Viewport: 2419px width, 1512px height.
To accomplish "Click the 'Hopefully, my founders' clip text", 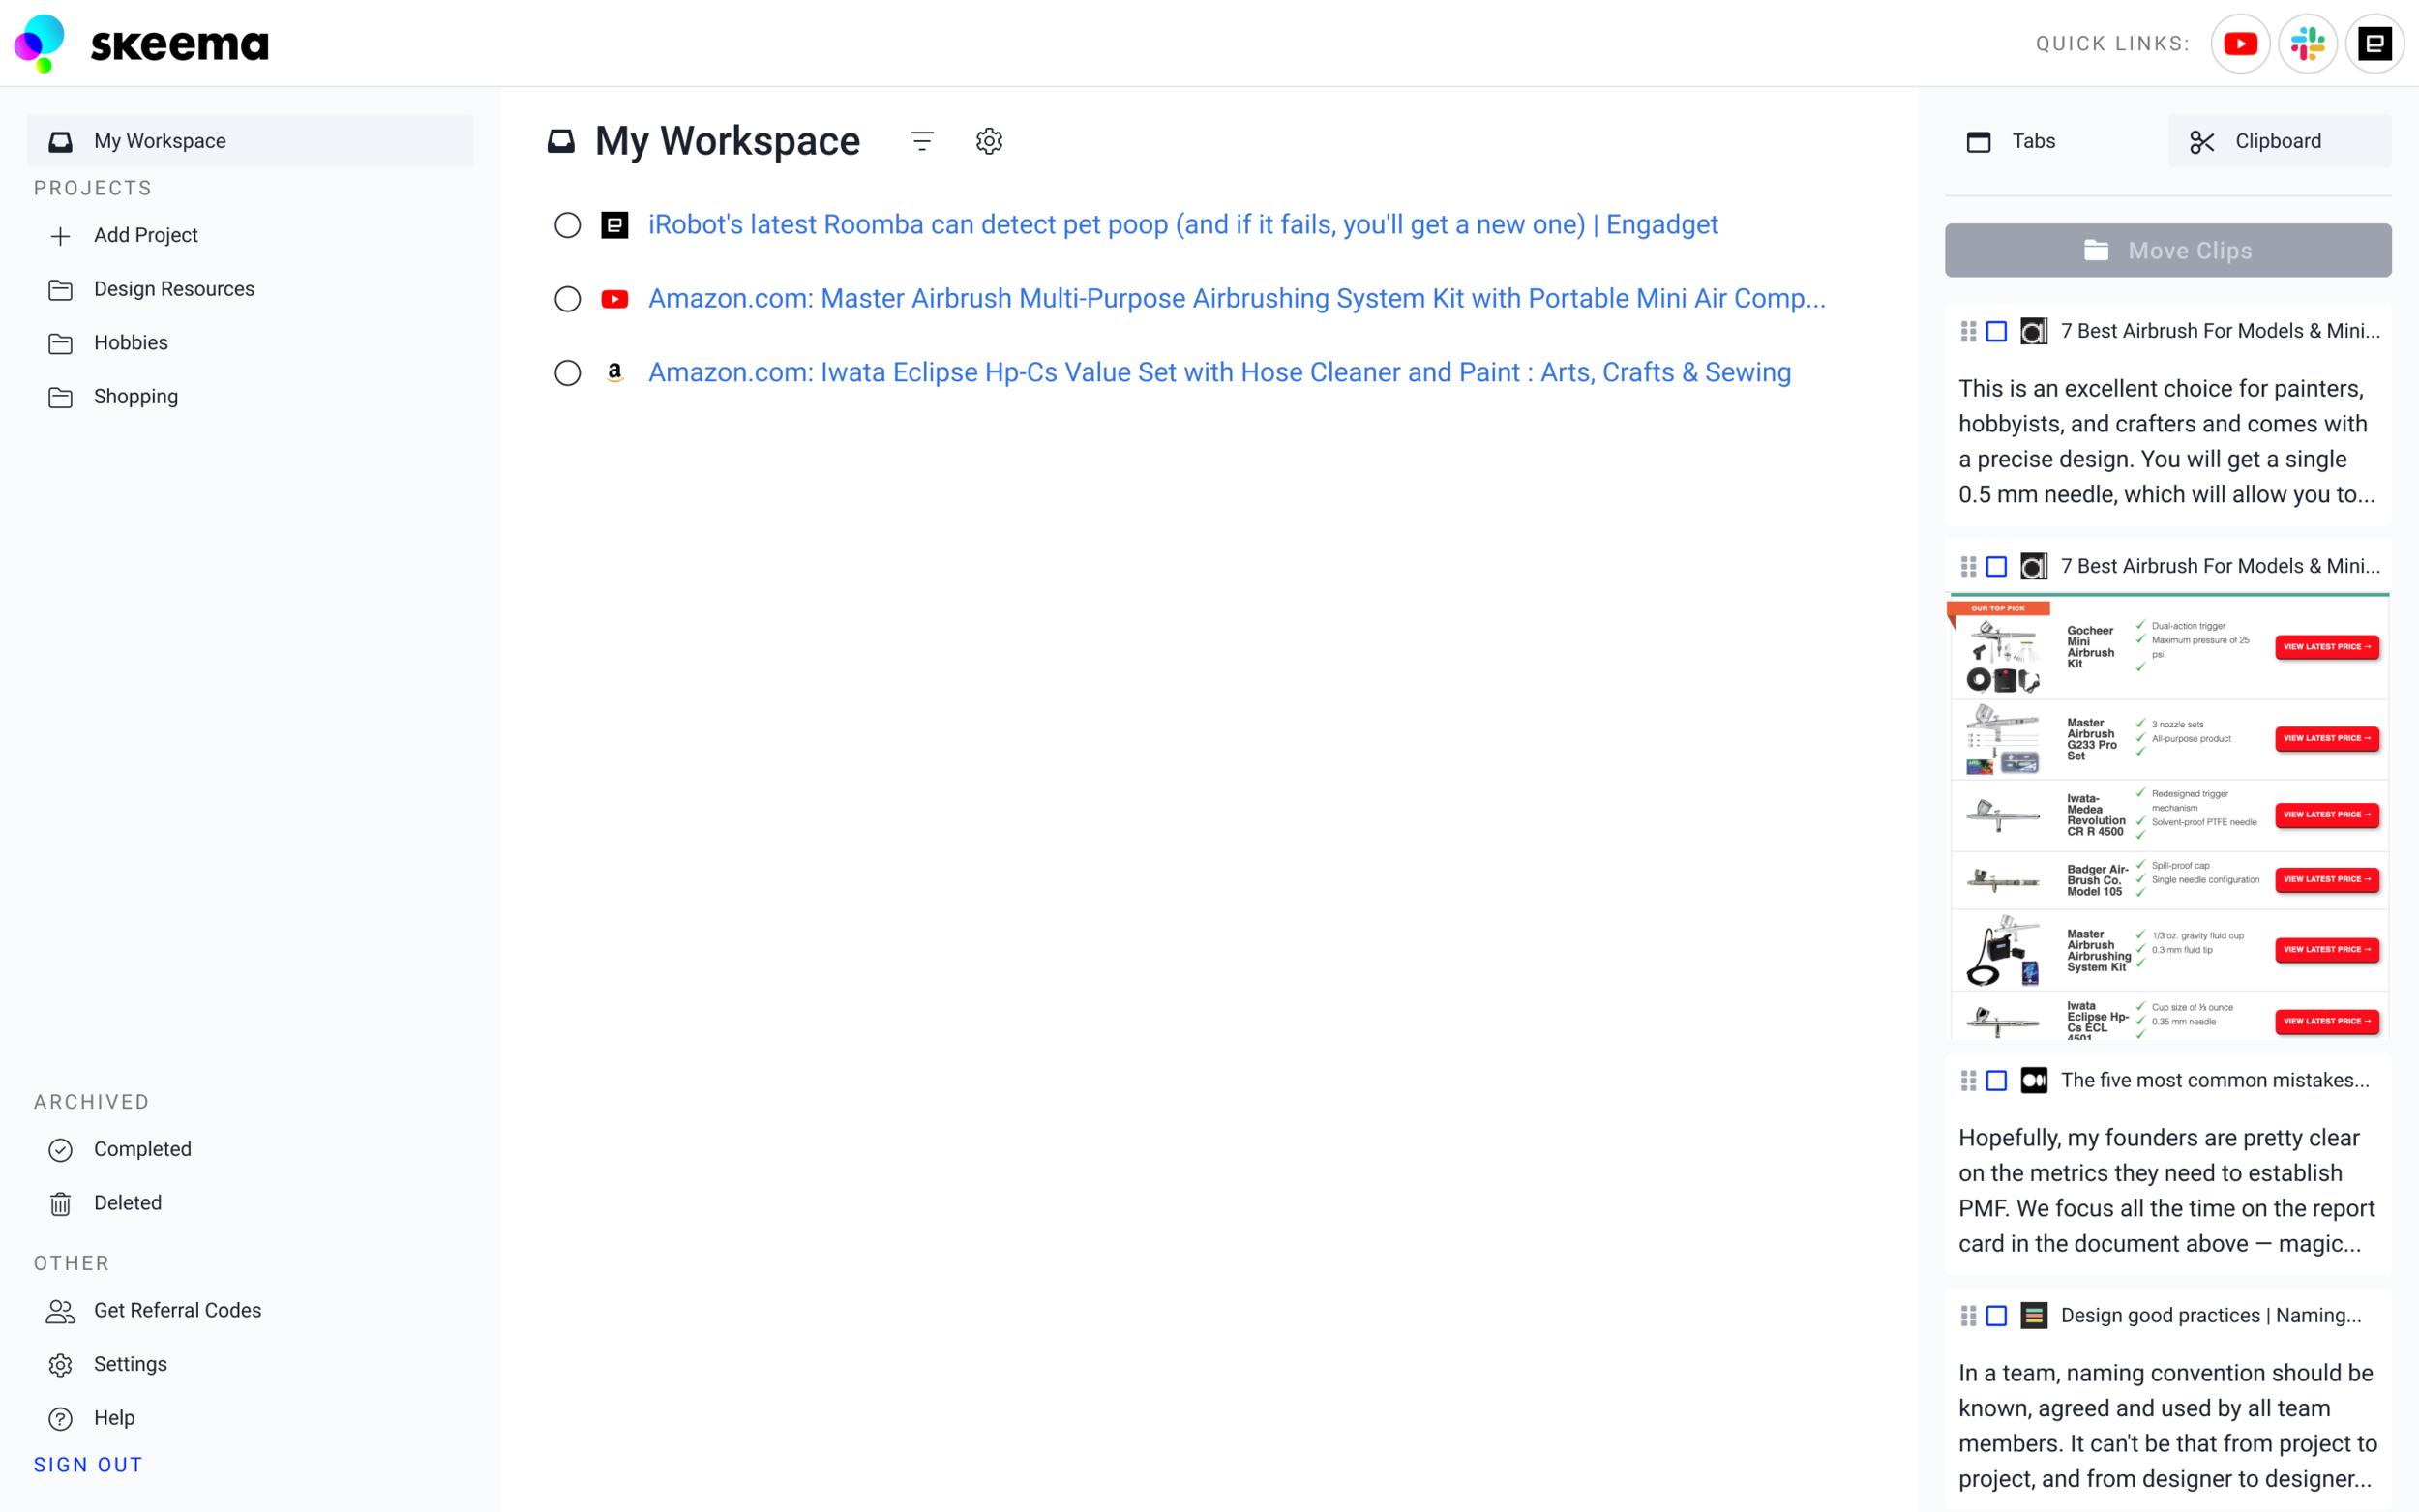I will (x=2166, y=1190).
